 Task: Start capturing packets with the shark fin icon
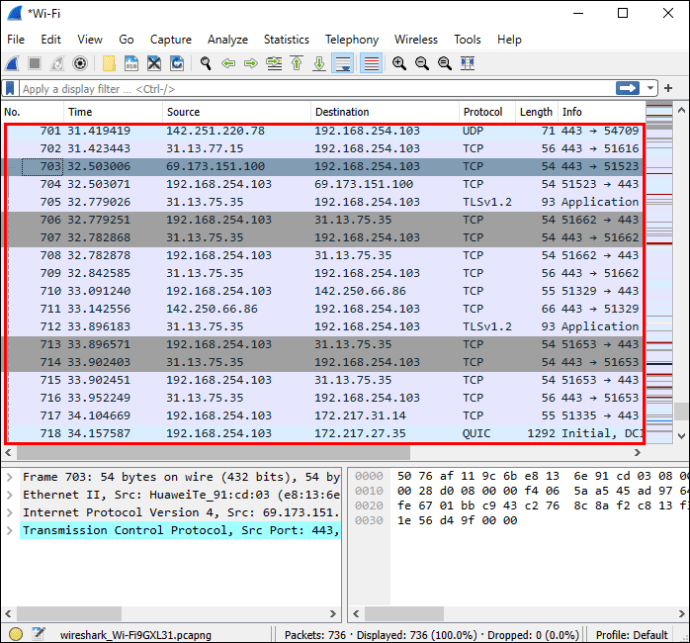12,63
